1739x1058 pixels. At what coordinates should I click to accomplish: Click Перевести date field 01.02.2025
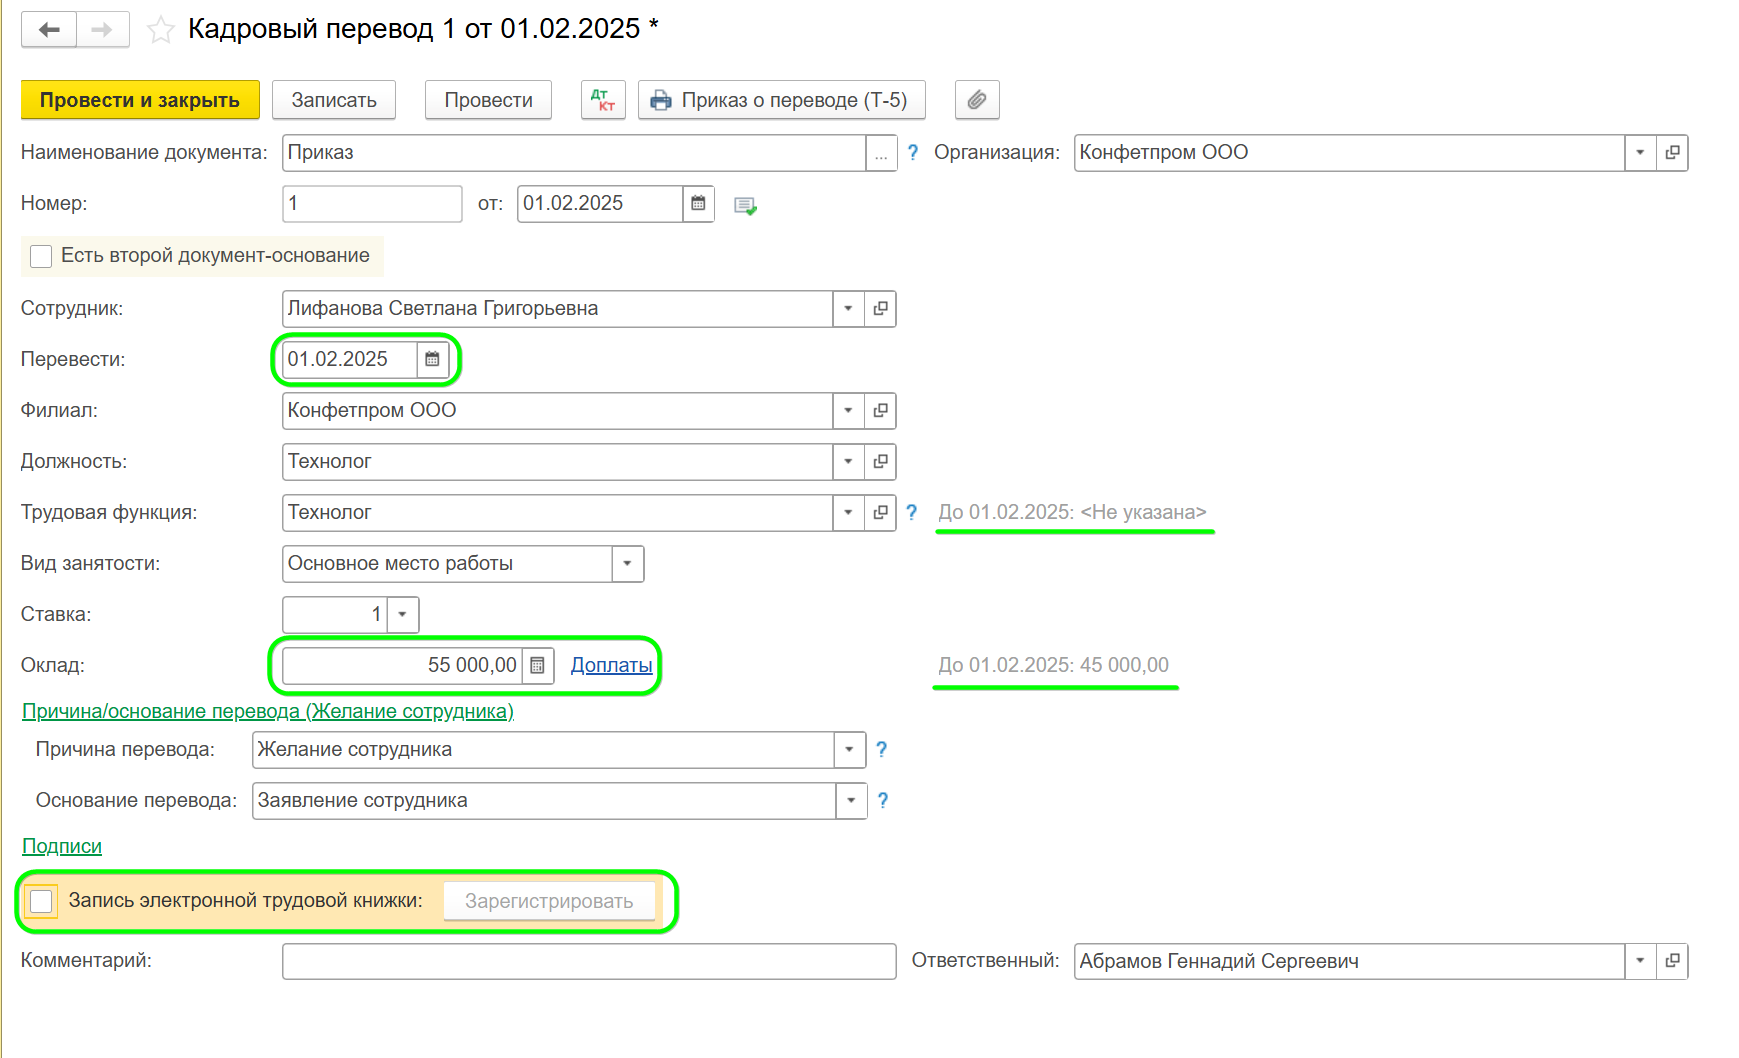(349, 360)
